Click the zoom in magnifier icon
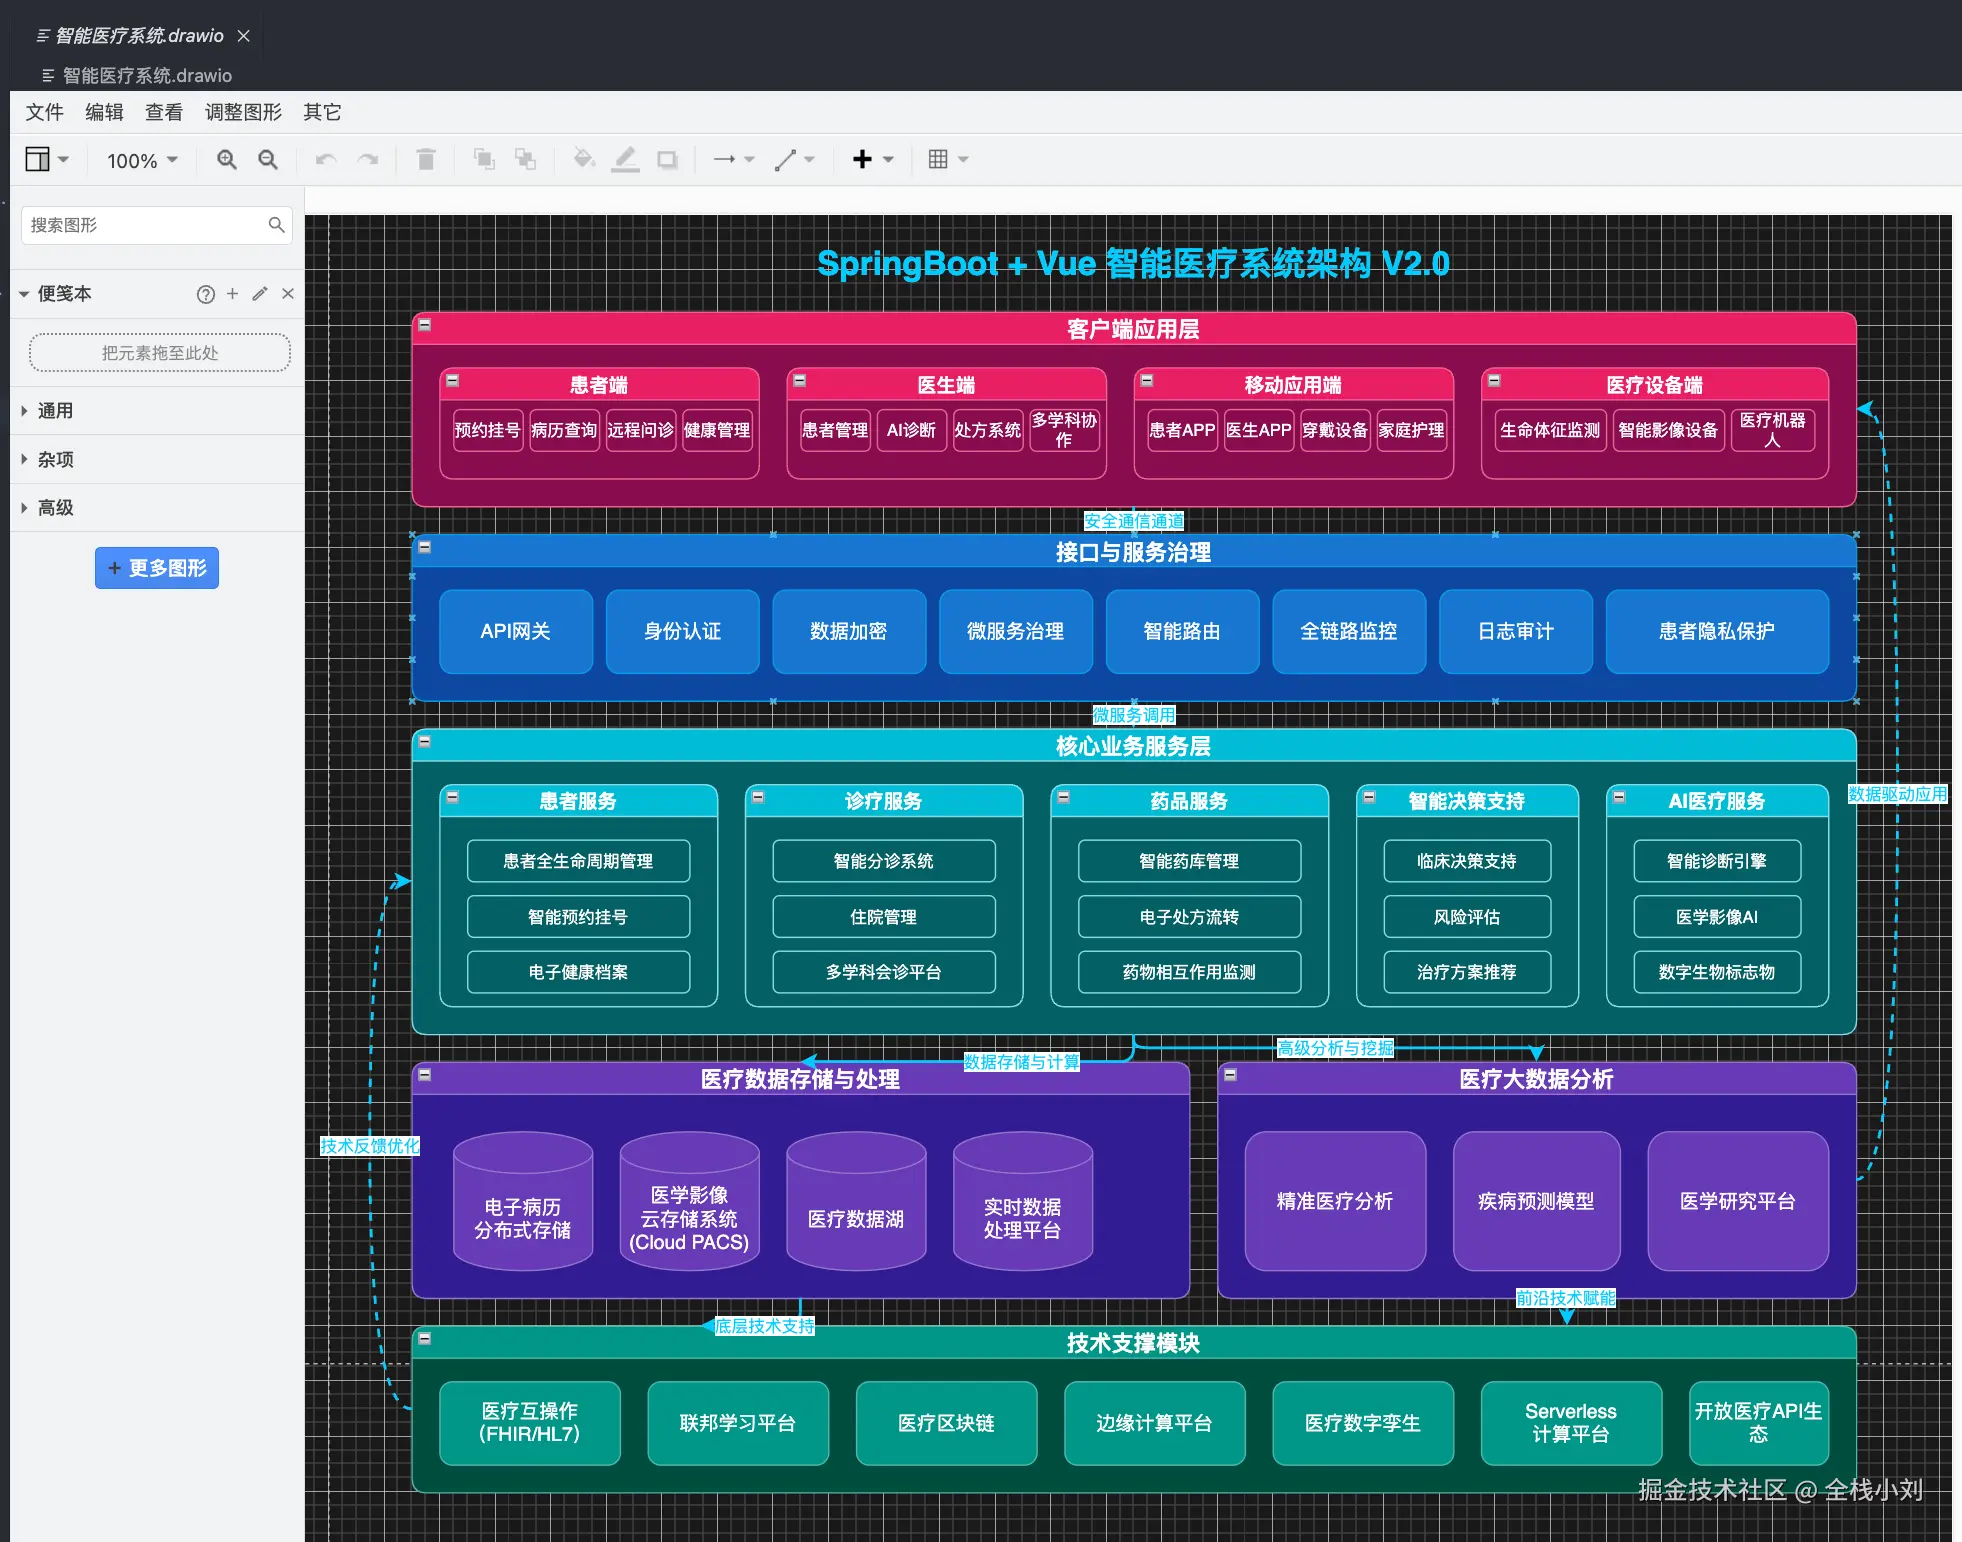The width and height of the screenshot is (1962, 1542). (227, 160)
